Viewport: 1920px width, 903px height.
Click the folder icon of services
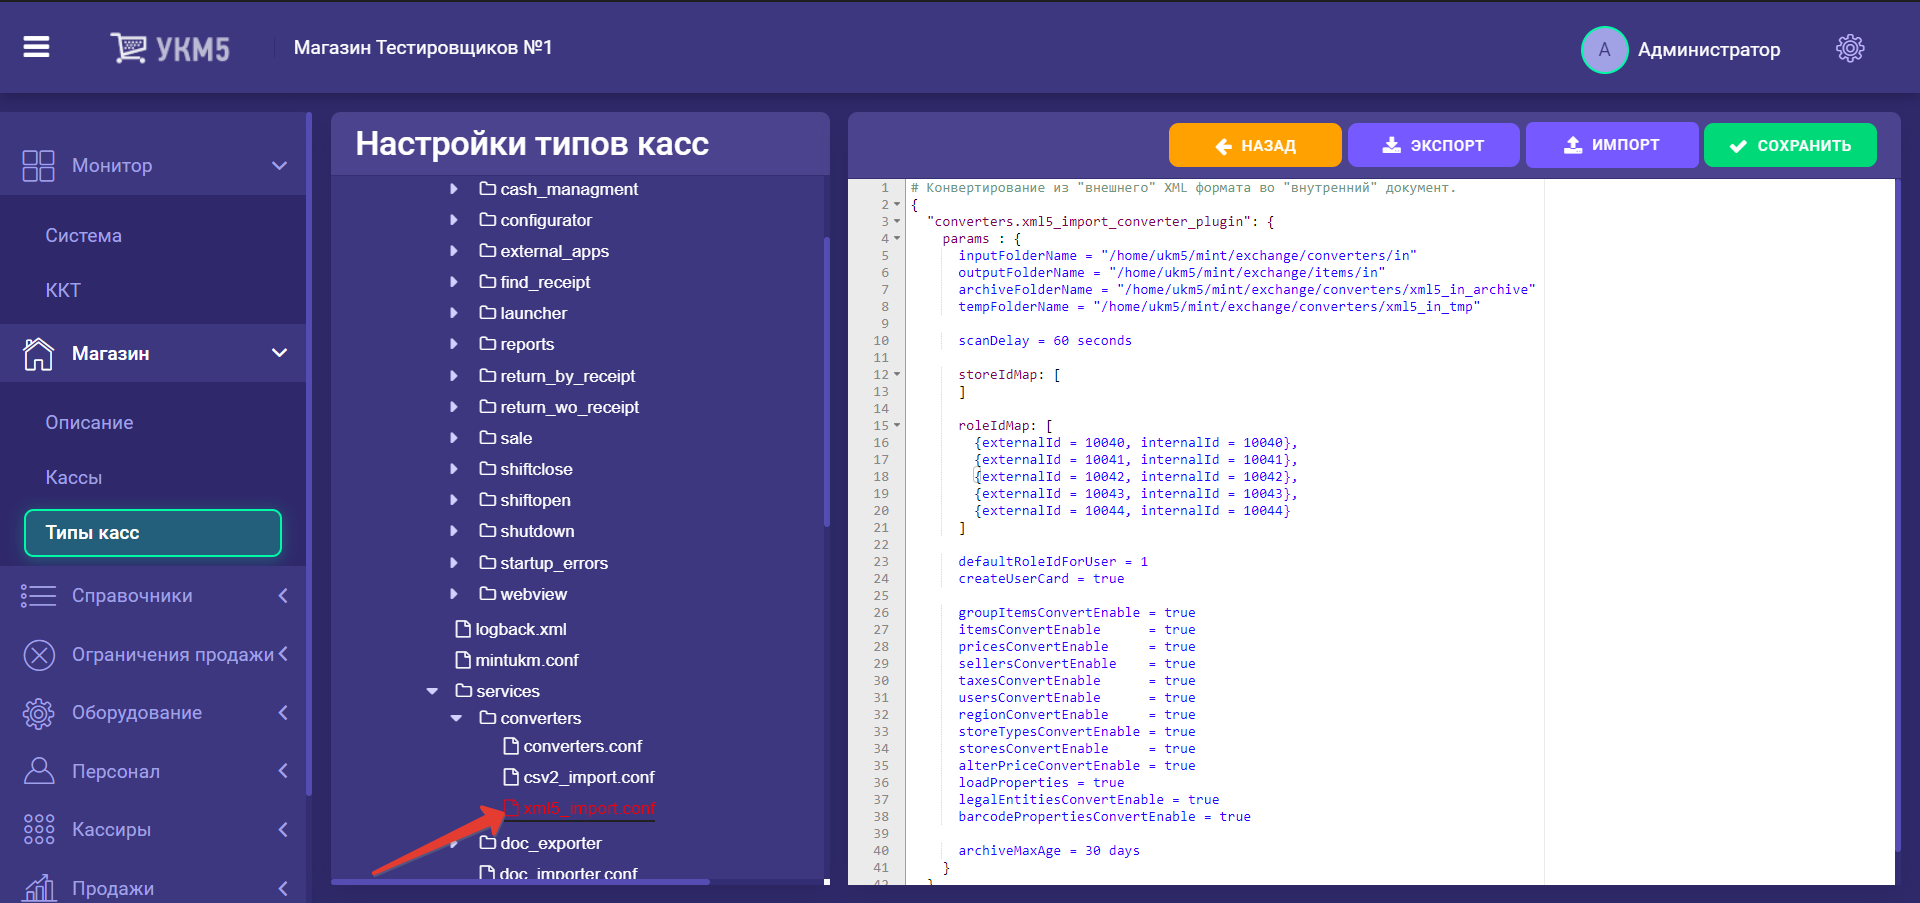coord(464,690)
